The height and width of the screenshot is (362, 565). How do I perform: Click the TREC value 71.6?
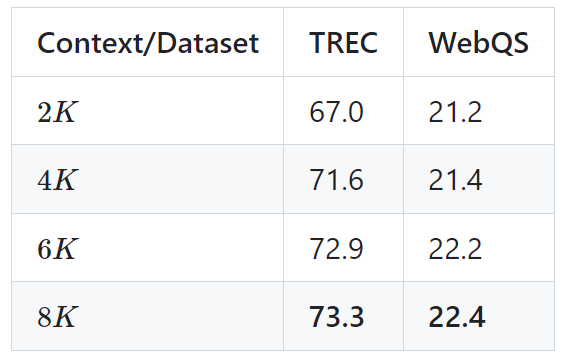[336, 180]
